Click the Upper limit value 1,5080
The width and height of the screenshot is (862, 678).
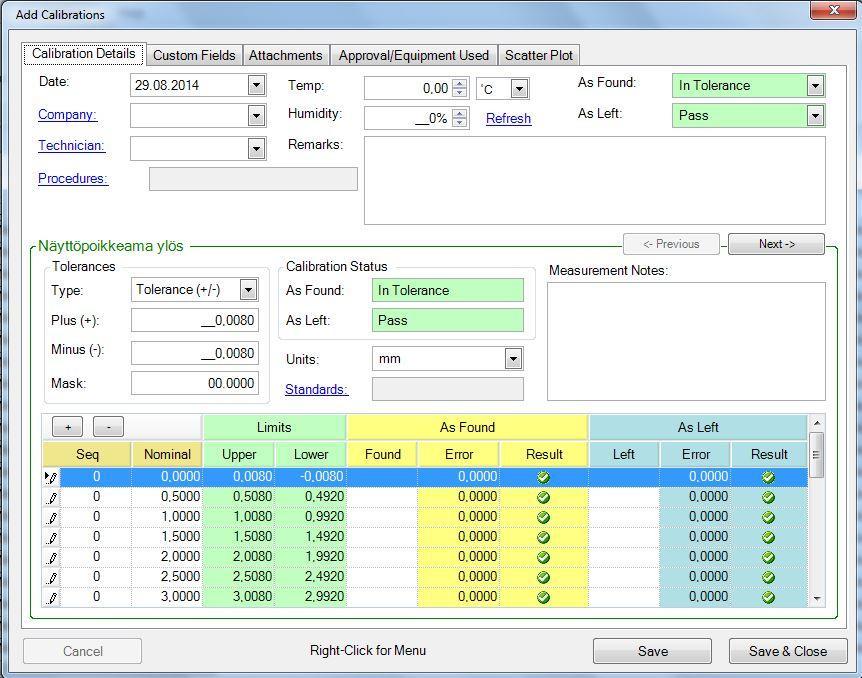click(x=252, y=537)
